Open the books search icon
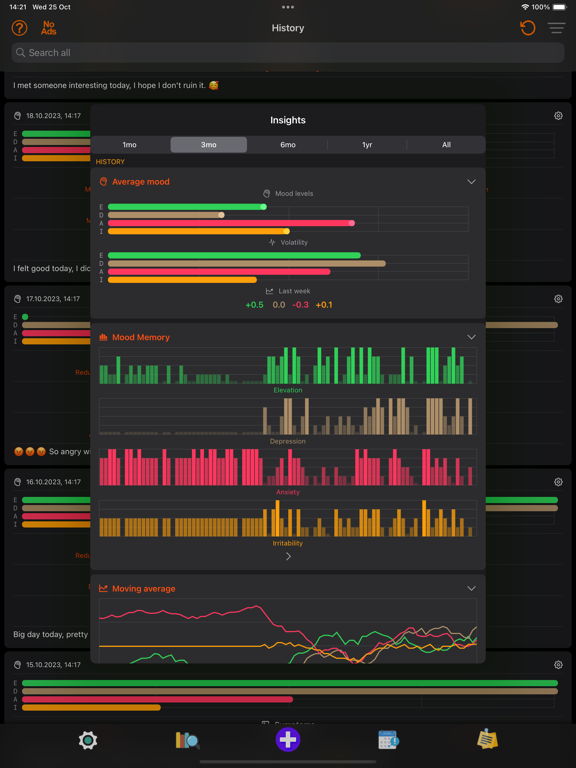Screen dimensions: 576x768 (188, 740)
